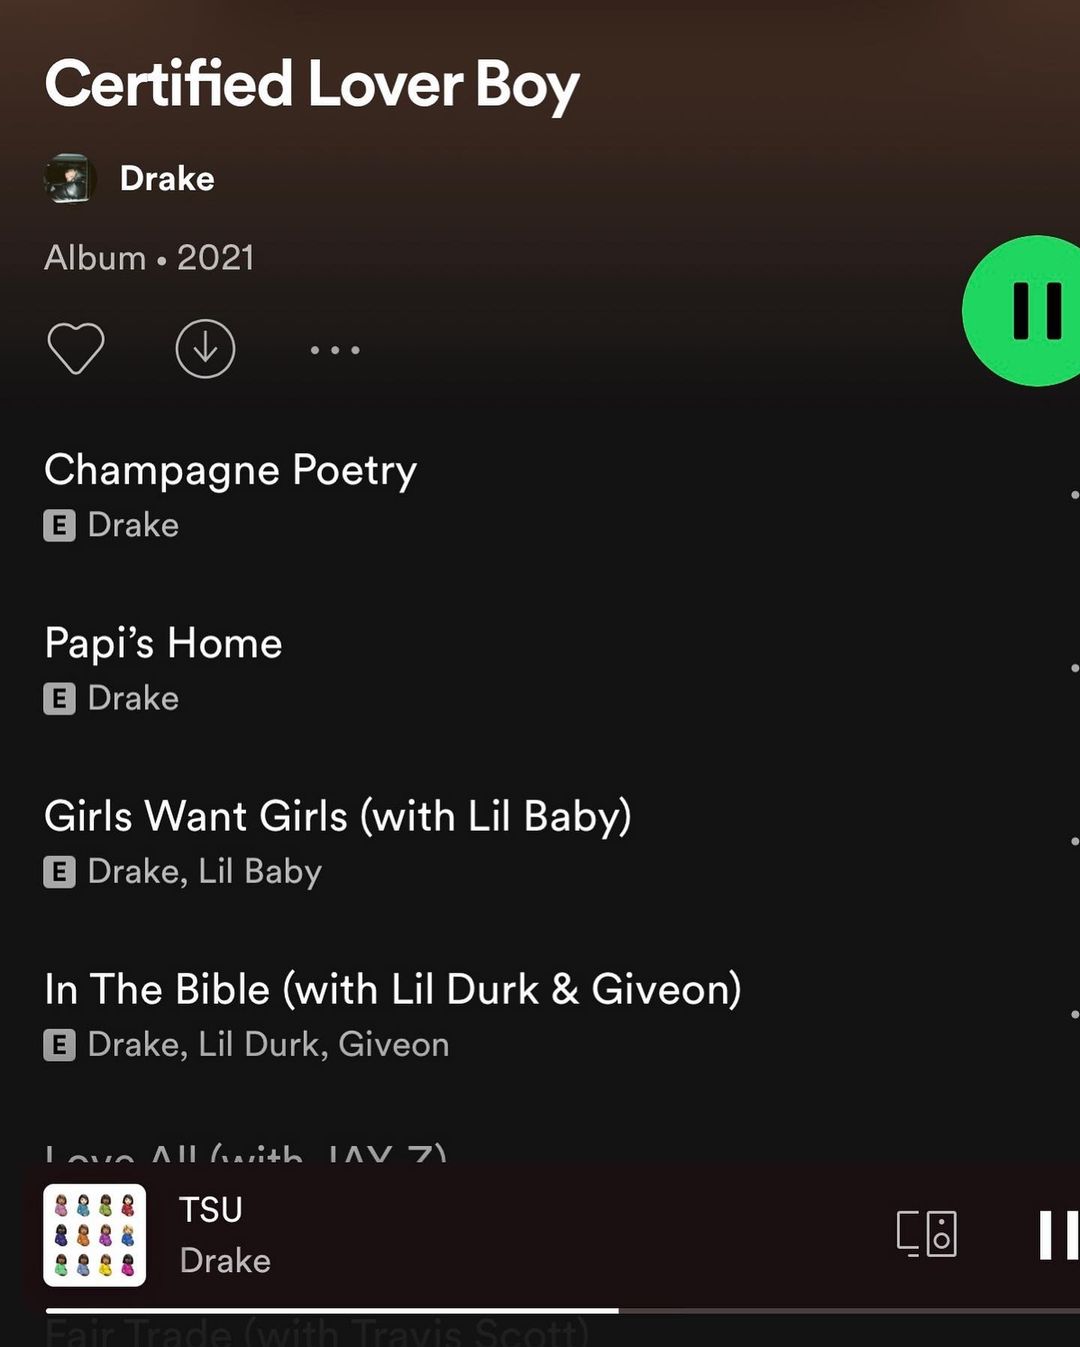This screenshot has height=1347, width=1080.
Task: Open Drake artist name link below title
Action: click(167, 179)
